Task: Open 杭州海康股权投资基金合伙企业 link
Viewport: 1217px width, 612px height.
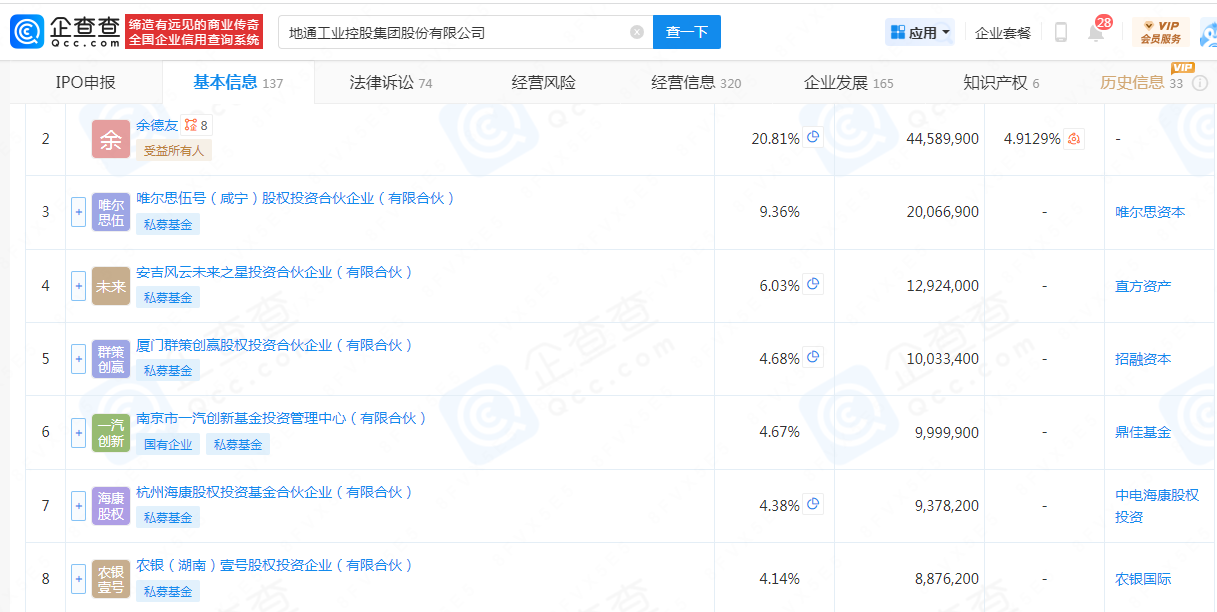Action: 274,492
